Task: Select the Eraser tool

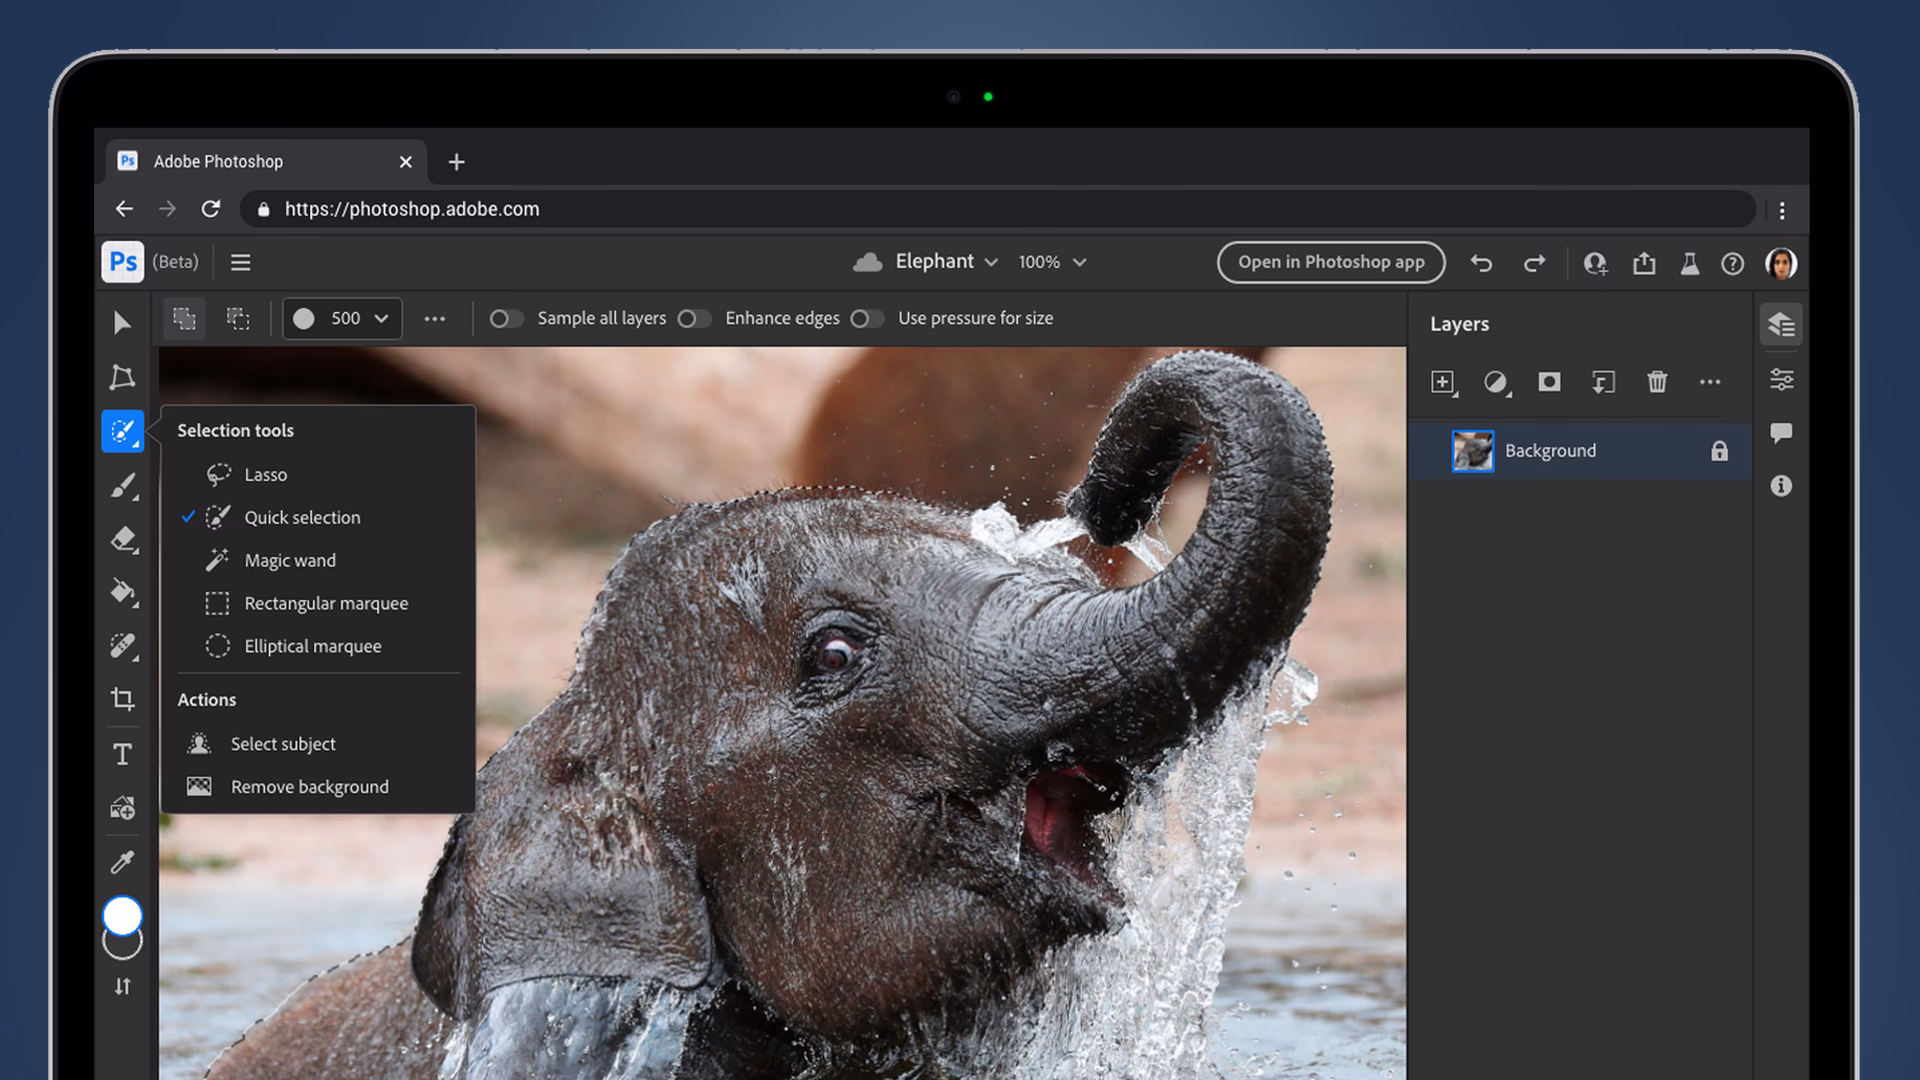Action: pyautogui.click(x=122, y=539)
